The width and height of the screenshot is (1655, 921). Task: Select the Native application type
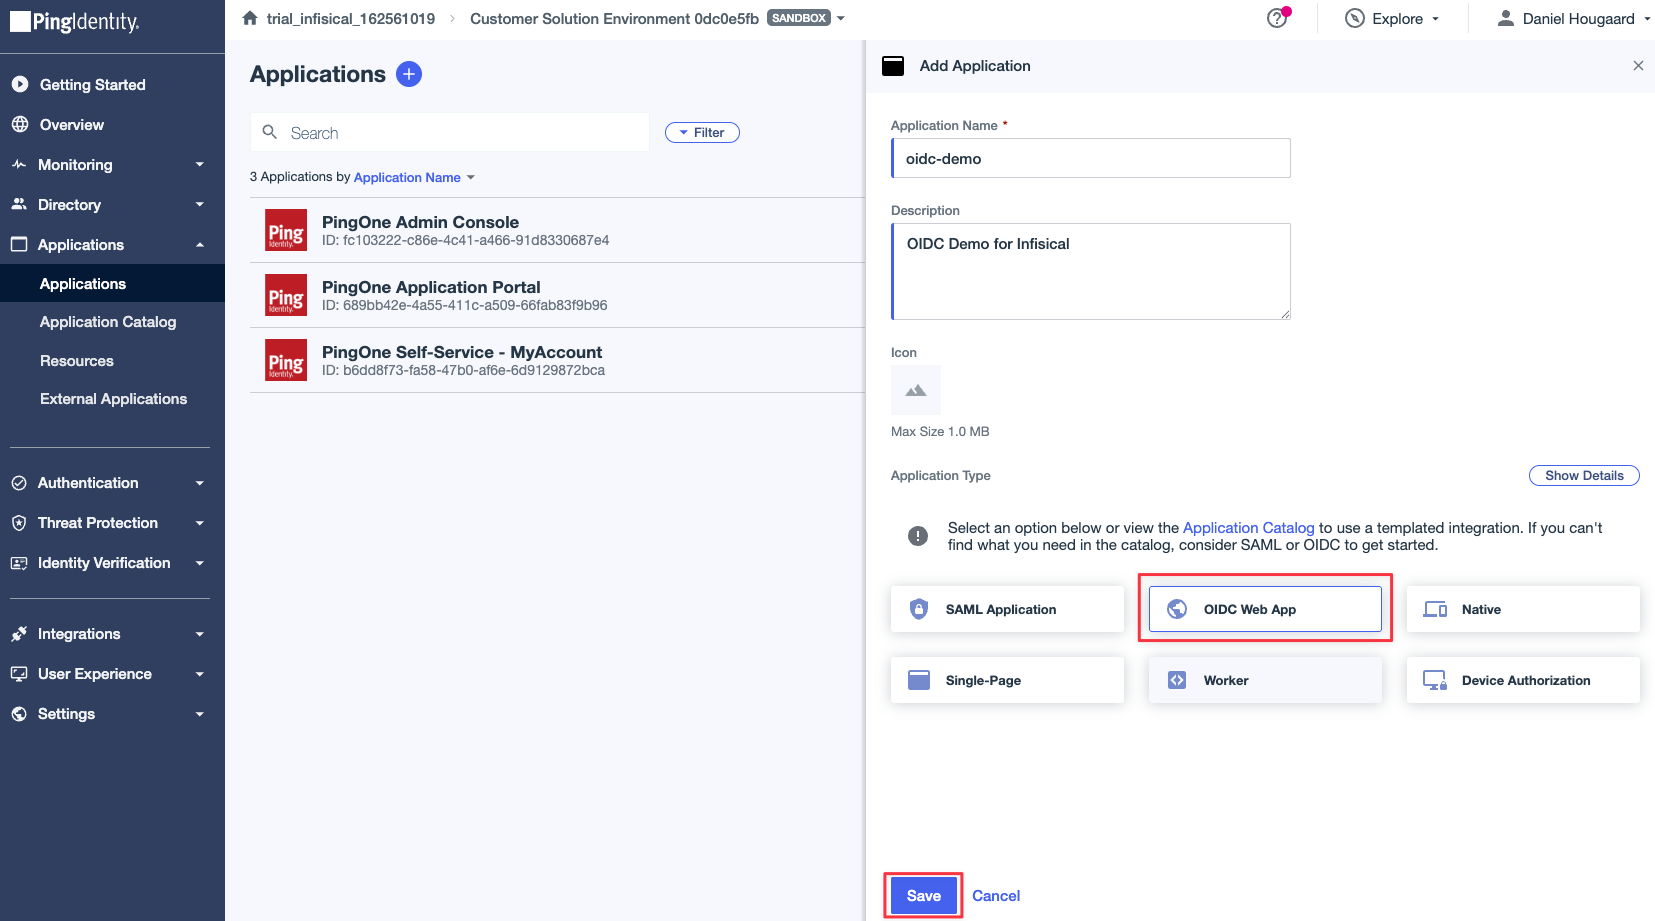click(x=1523, y=609)
